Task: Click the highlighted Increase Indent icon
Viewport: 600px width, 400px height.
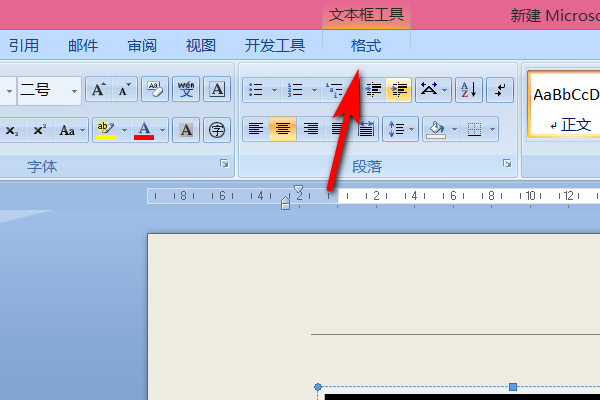Action: (x=399, y=90)
